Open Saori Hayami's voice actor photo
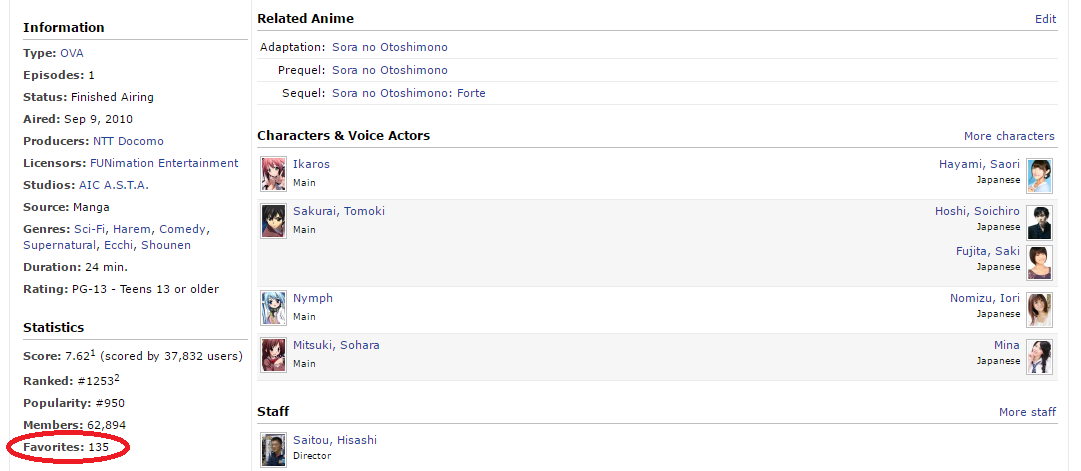 coord(1040,173)
